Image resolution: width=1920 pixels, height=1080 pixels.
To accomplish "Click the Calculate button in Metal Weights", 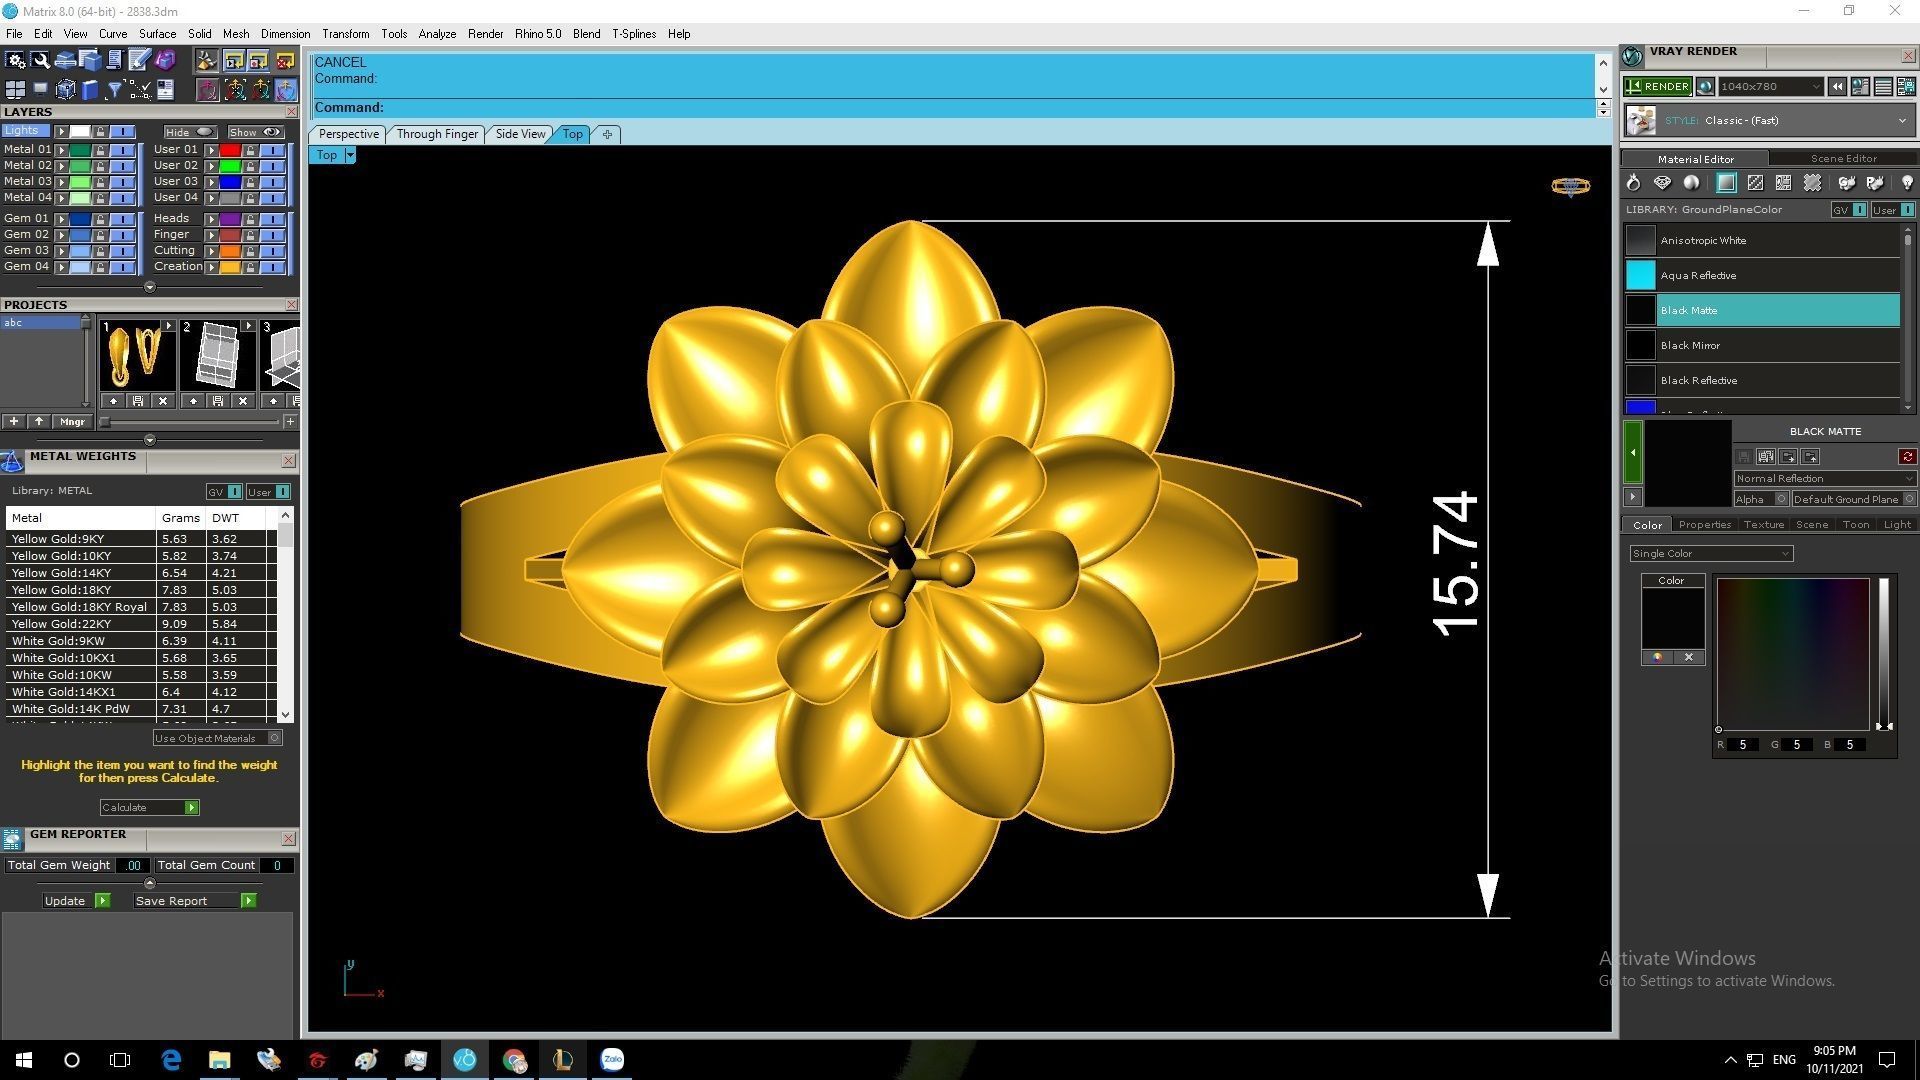I will pyautogui.click(x=149, y=808).
